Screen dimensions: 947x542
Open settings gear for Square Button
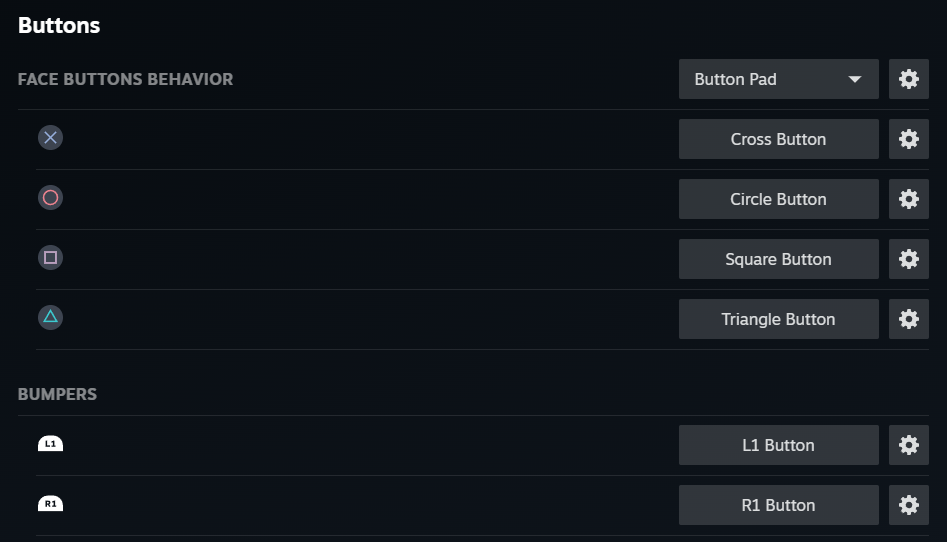[x=908, y=259]
